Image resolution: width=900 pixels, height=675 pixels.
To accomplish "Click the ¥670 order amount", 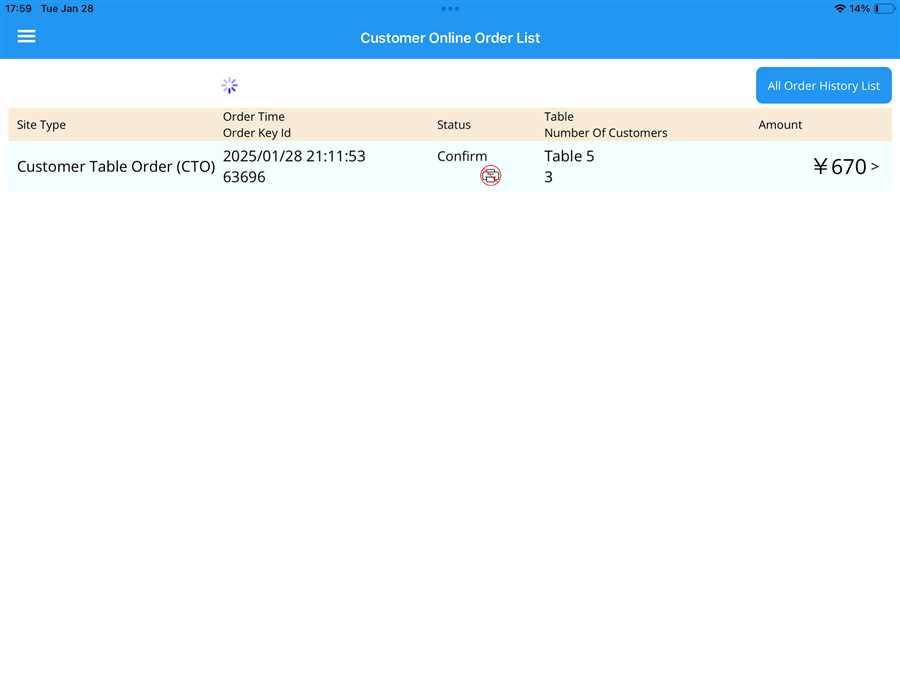I will click(839, 167).
